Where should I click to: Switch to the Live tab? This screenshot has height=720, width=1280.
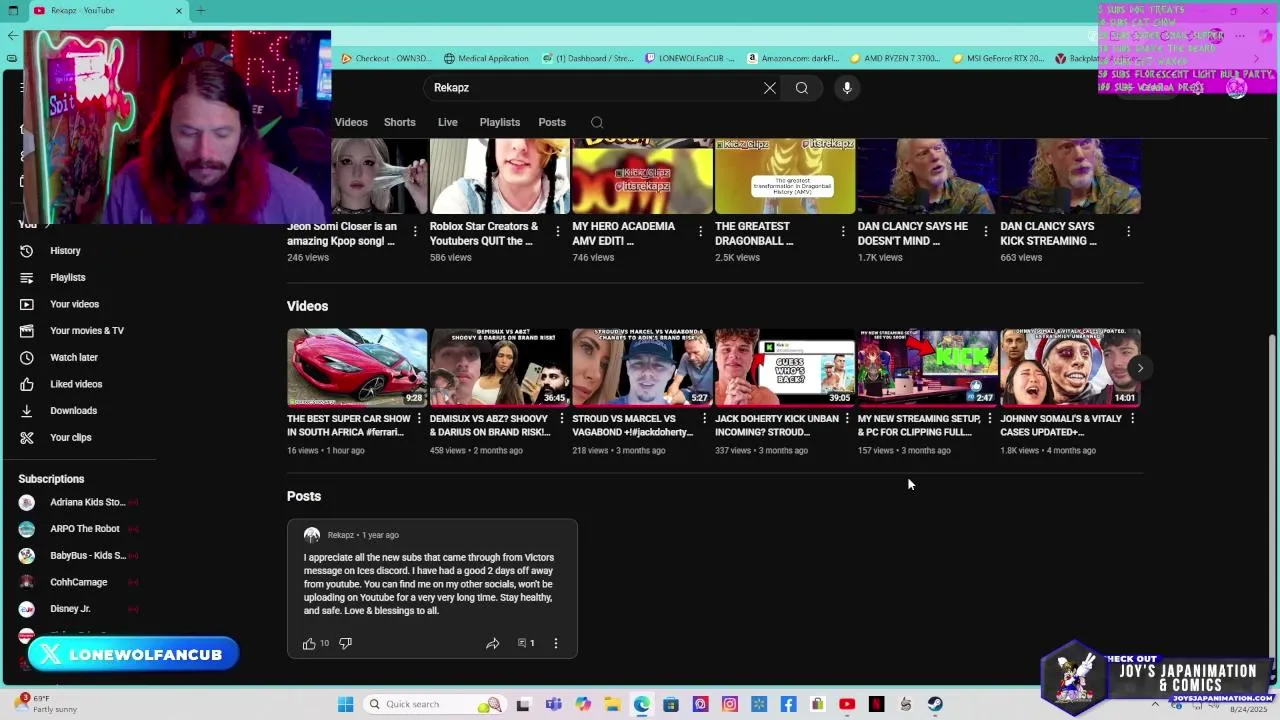coord(448,122)
